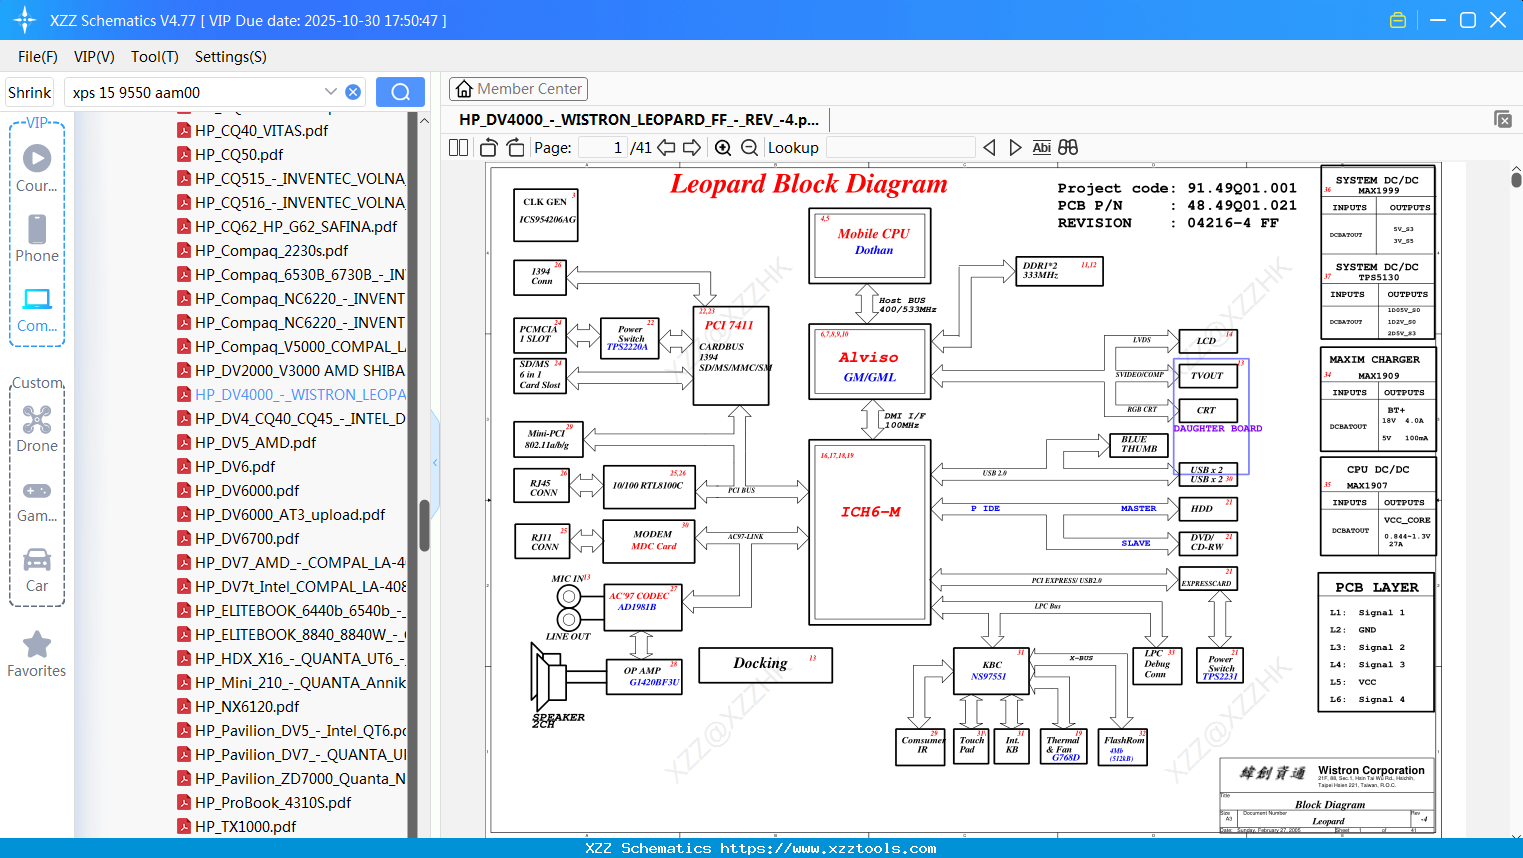Collapse the file list side panel handle
The height and width of the screenshot is (858, 1523).
coord(435,462)
